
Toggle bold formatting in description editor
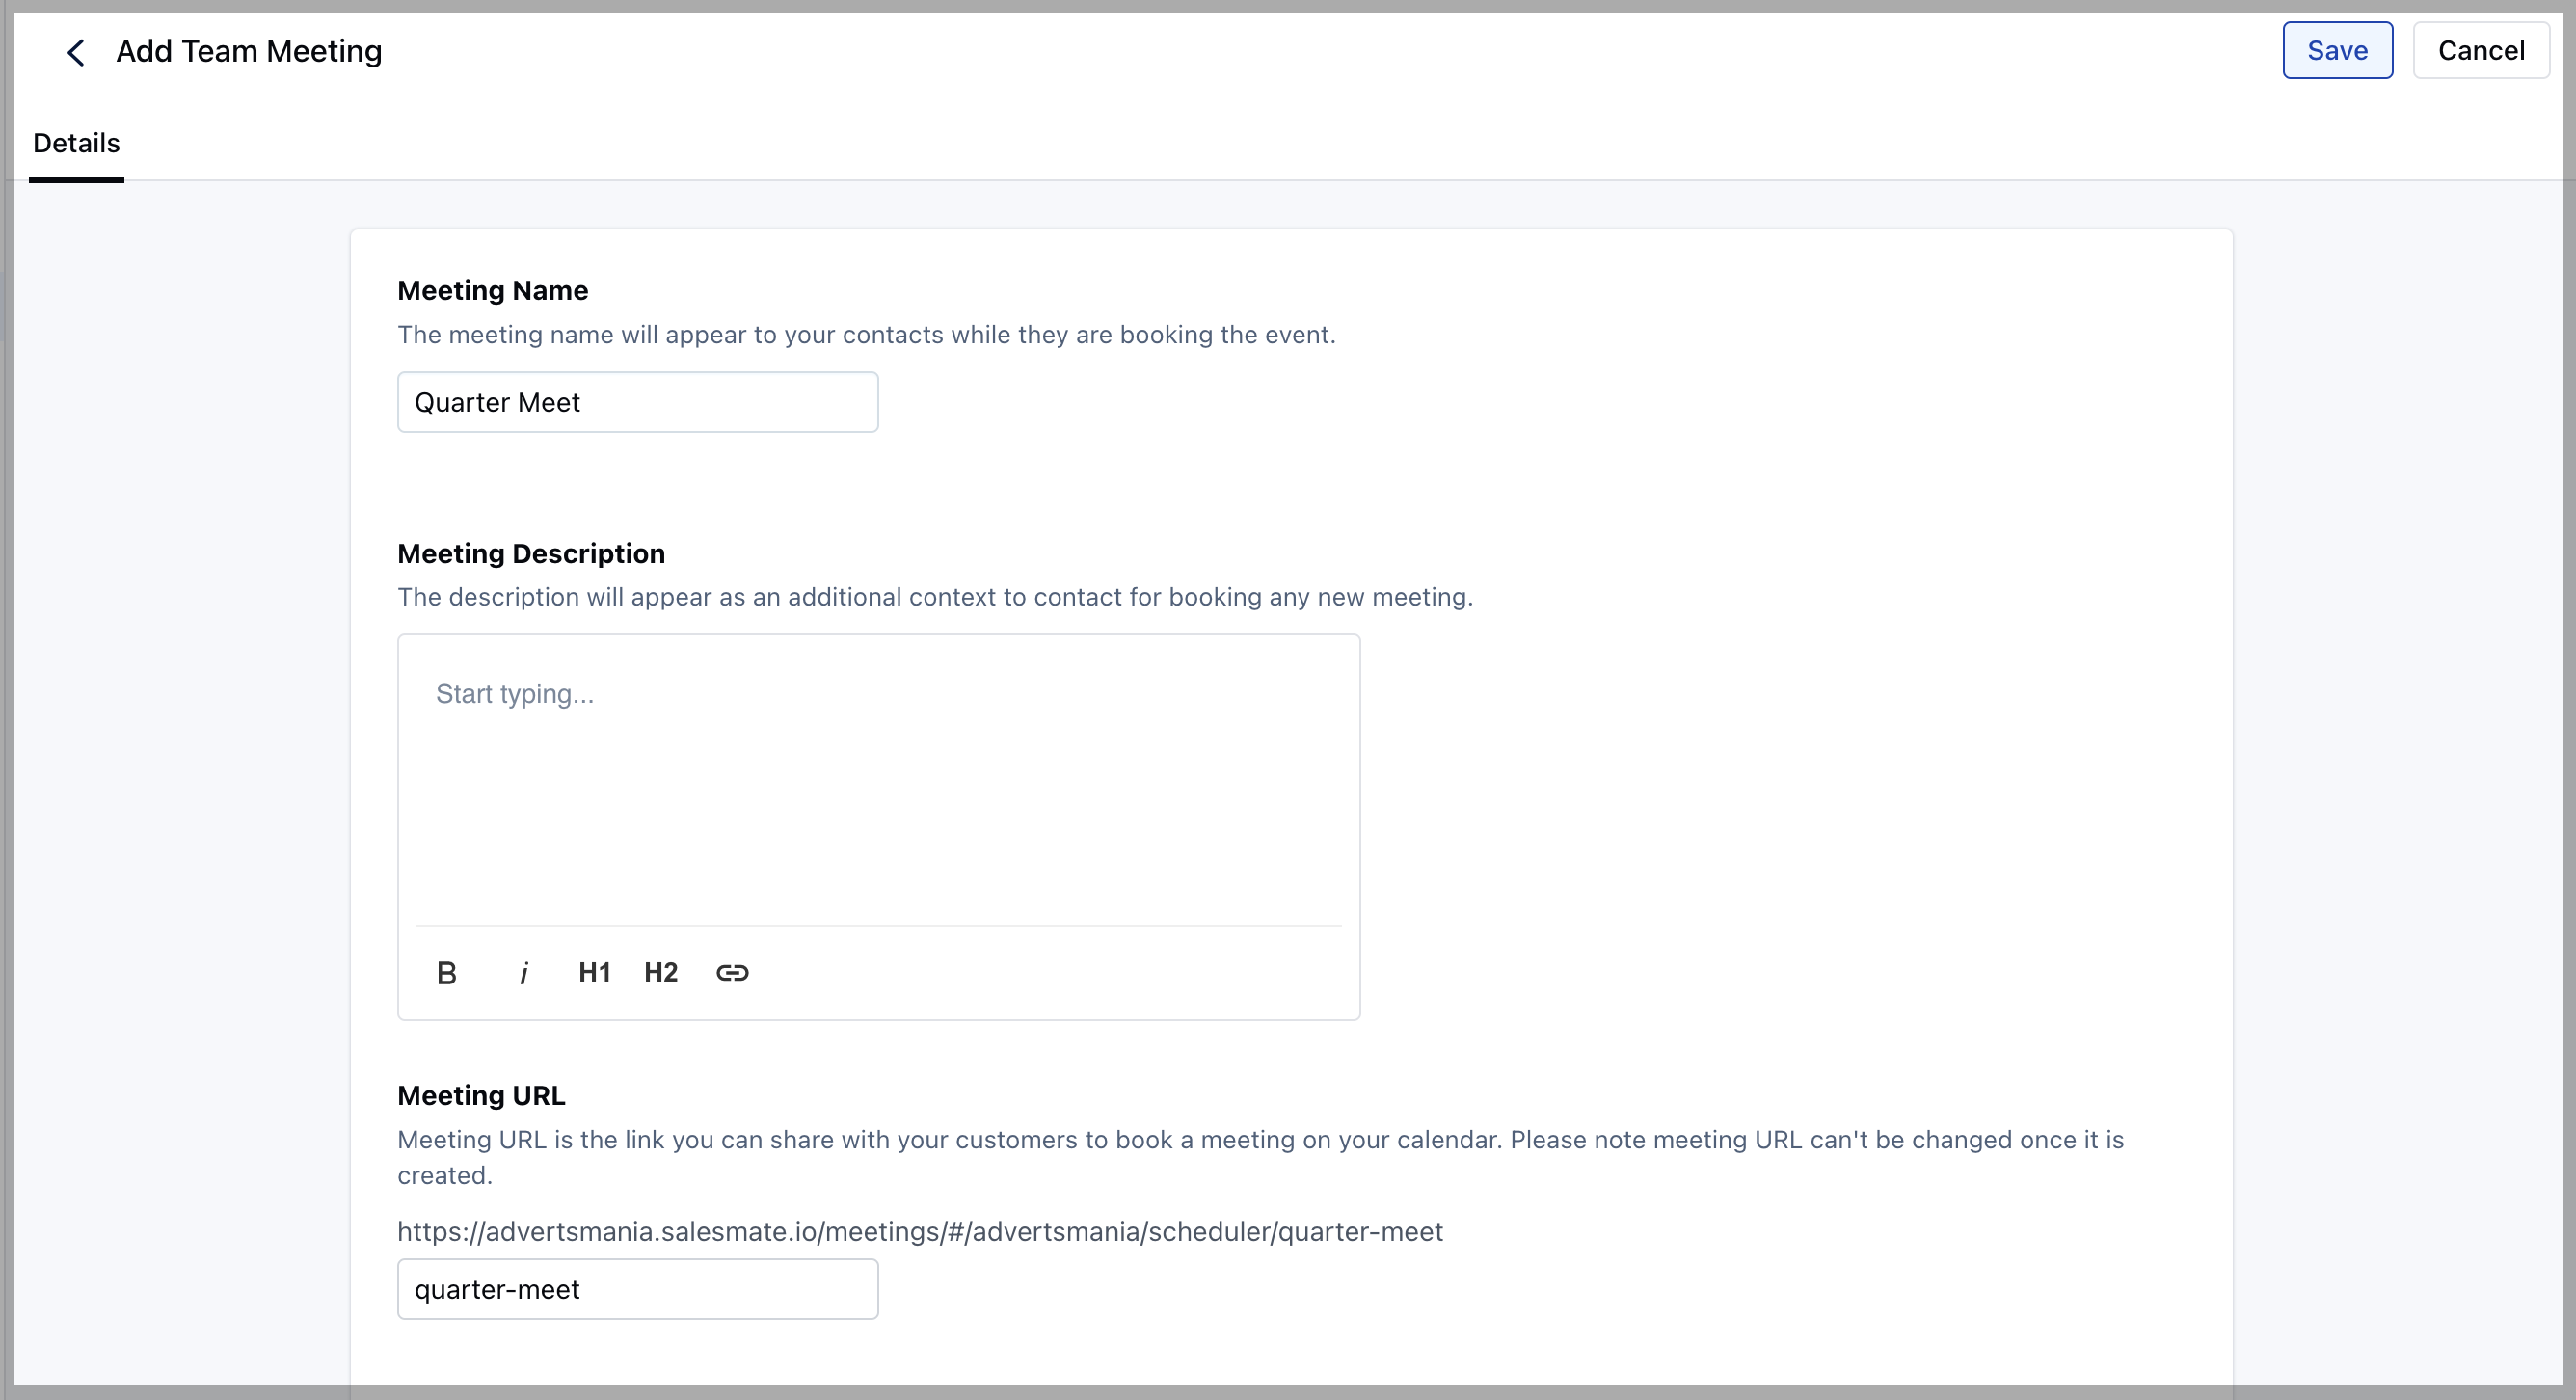447,973
